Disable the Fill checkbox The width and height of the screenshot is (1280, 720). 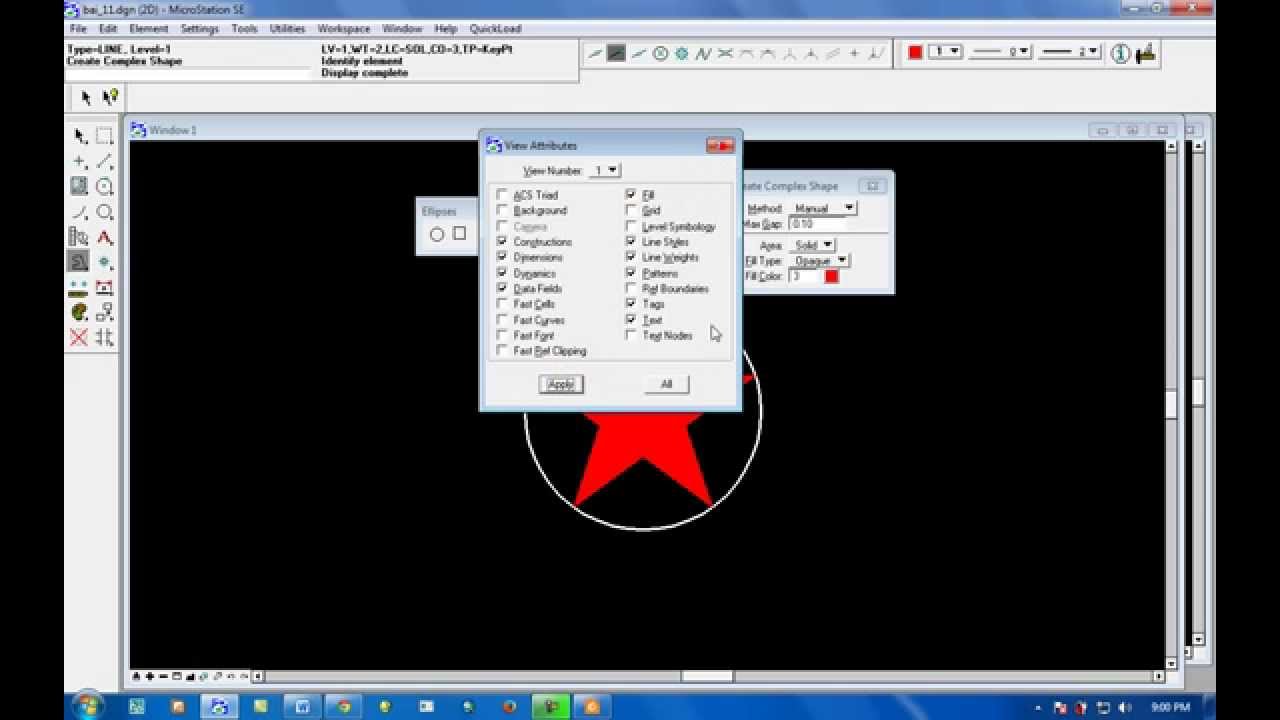(631, 195)
